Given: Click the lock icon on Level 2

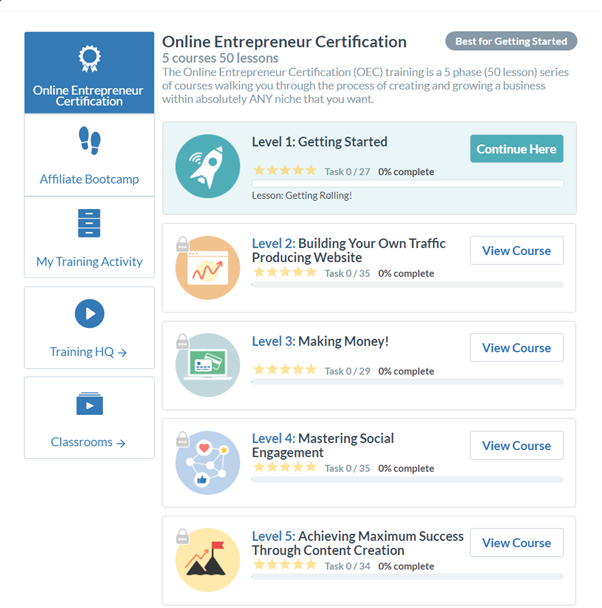Looking at the screenshot, I should (x=183, y=244).
